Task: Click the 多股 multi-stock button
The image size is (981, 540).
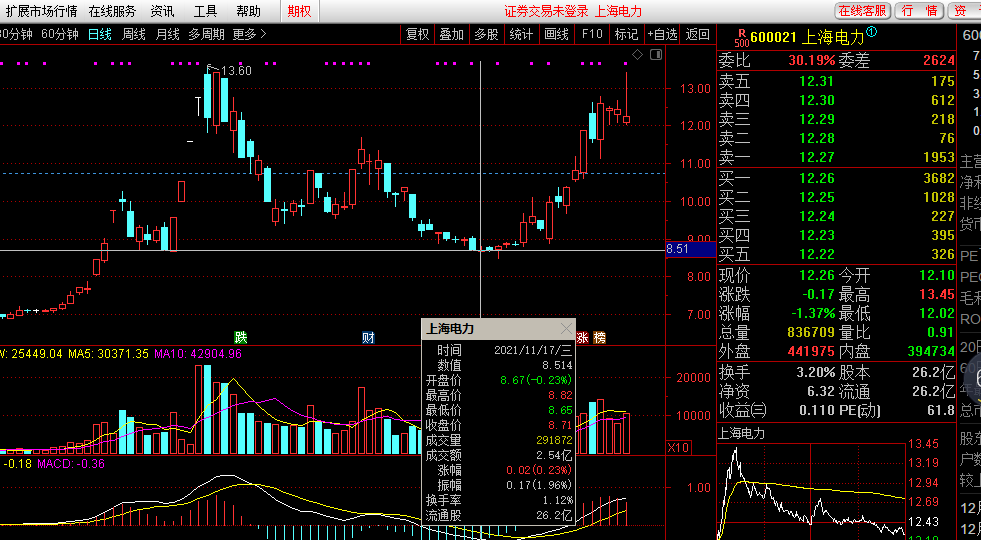Action: tap(486, 34)
